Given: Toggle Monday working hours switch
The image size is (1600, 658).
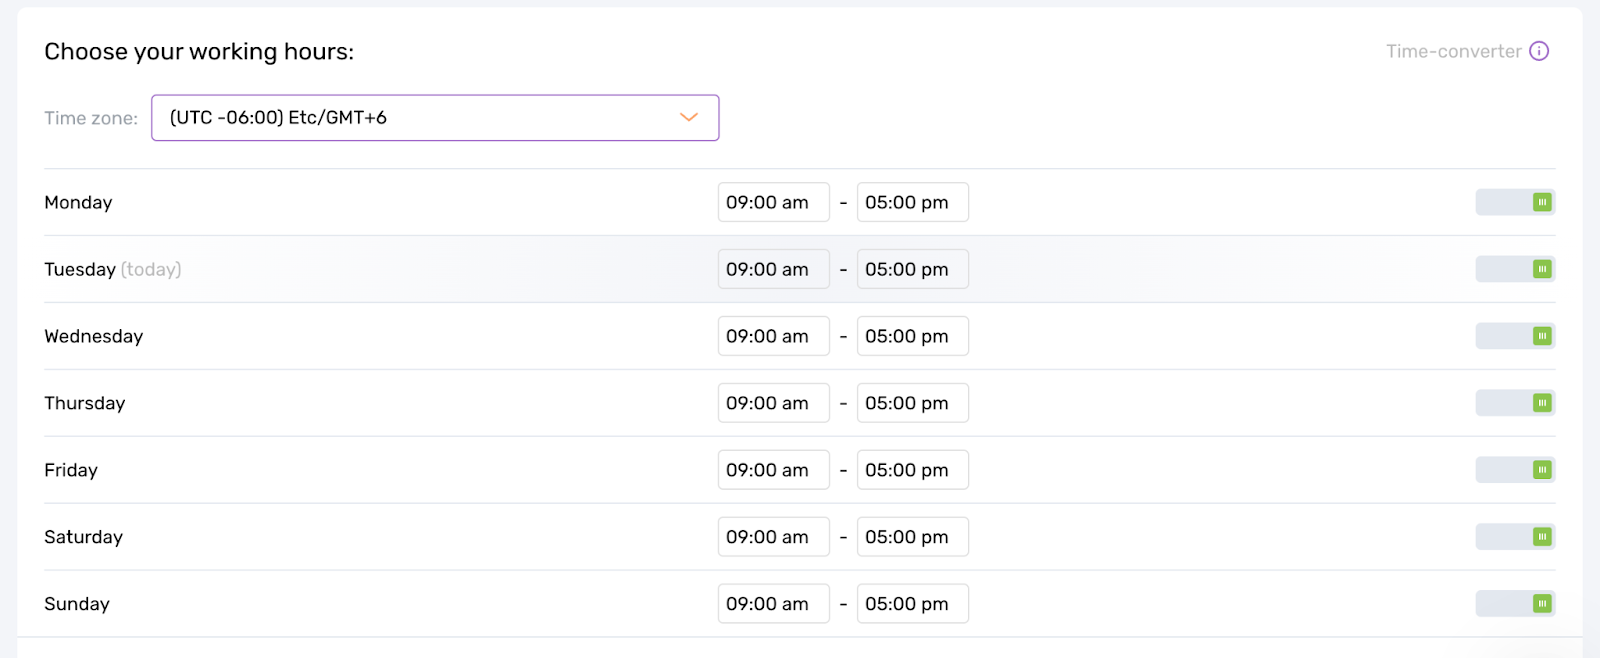Looking at the screenshot, I should pyautogui.click(x=1515, y=202).
